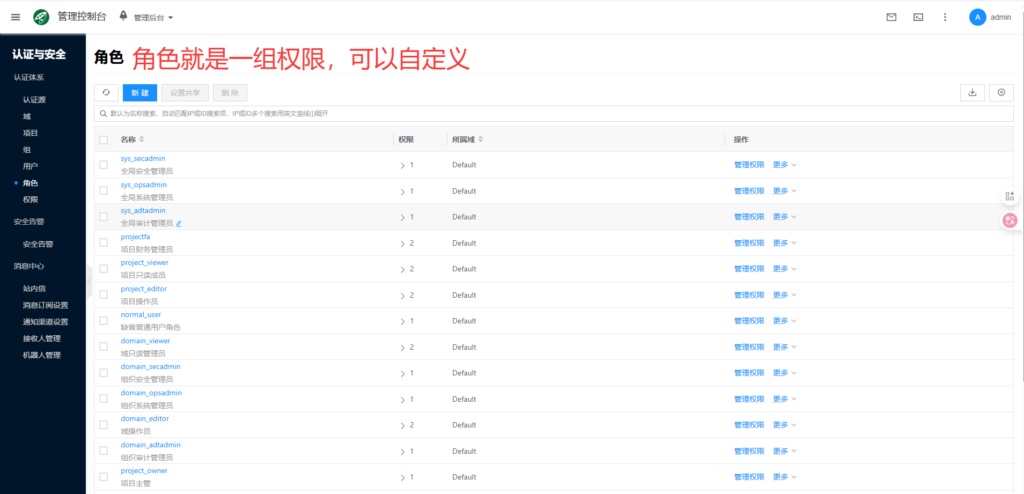Click the role search input field
This screenshot has width=1024, height=494.
[500, 114]
